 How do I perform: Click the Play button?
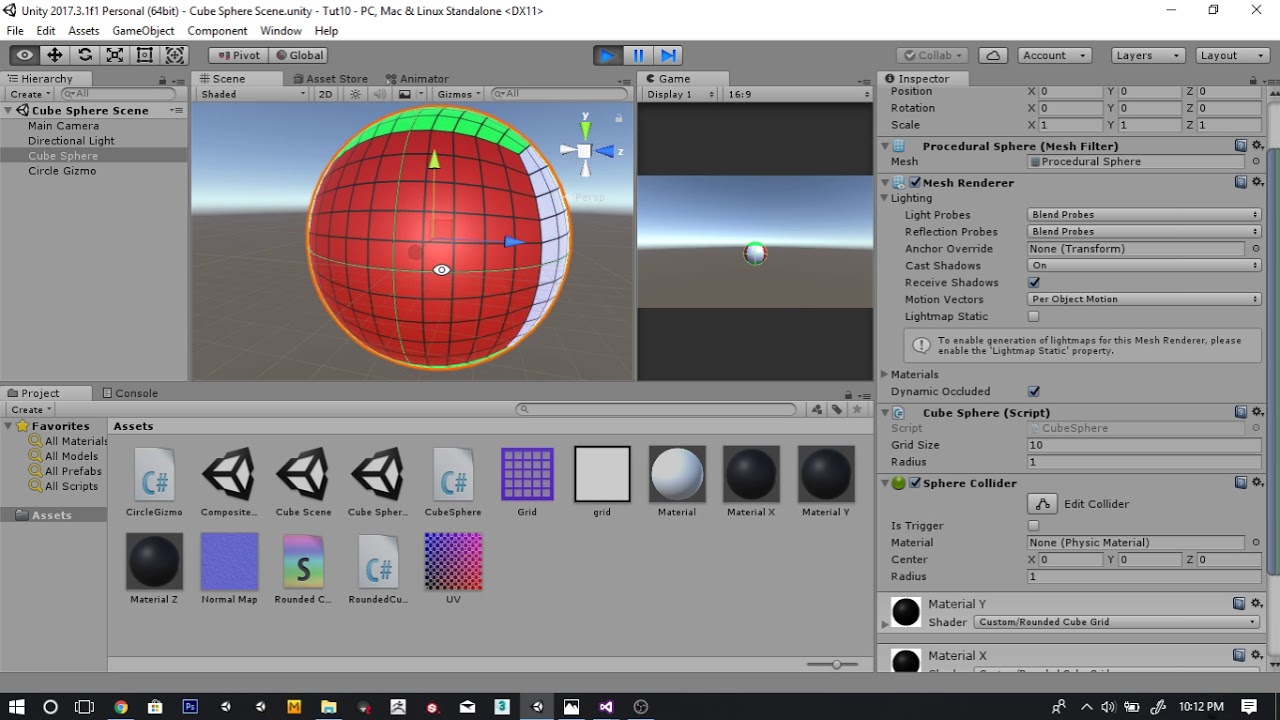tap(607, 56)
